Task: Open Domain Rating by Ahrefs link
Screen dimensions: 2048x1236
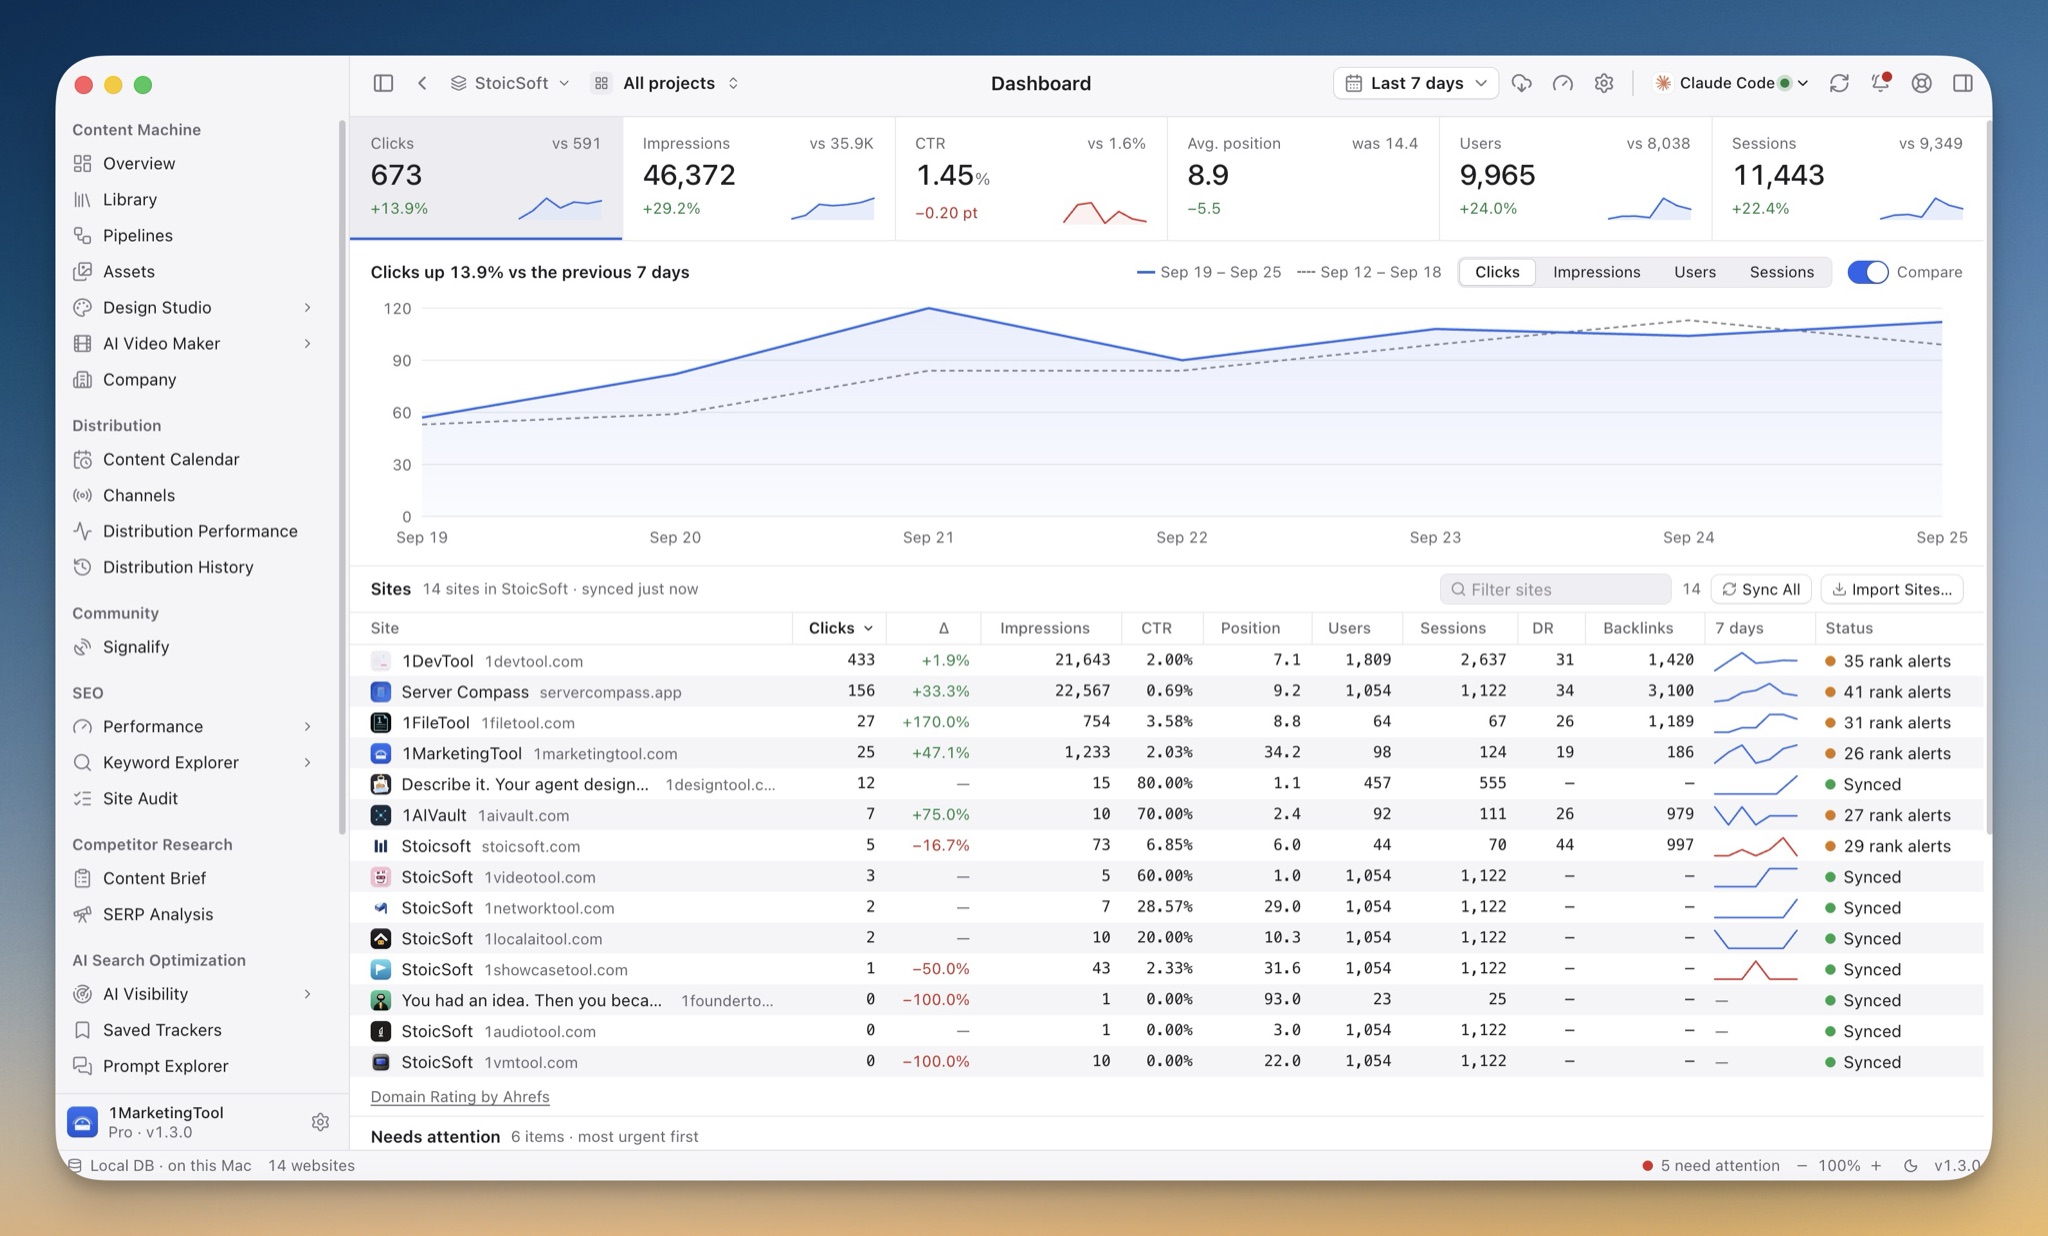Action: [x=460, y=1096]
